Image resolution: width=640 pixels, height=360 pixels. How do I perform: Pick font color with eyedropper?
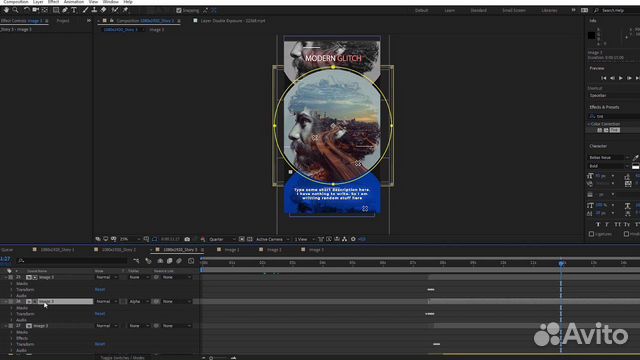(635, 158)
